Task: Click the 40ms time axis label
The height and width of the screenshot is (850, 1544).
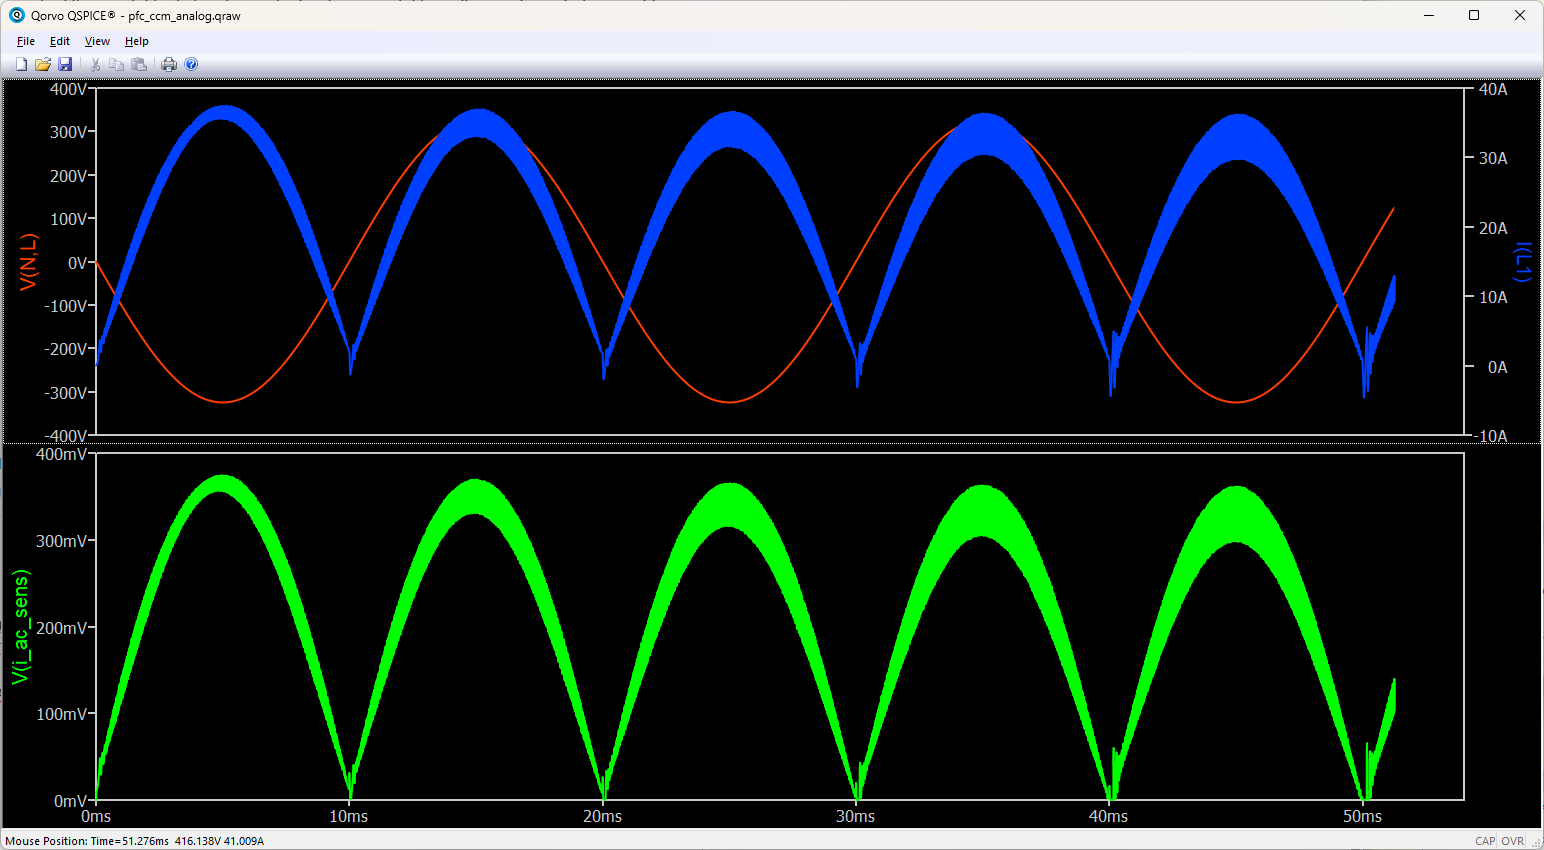Action: (x=1109, y=817)
